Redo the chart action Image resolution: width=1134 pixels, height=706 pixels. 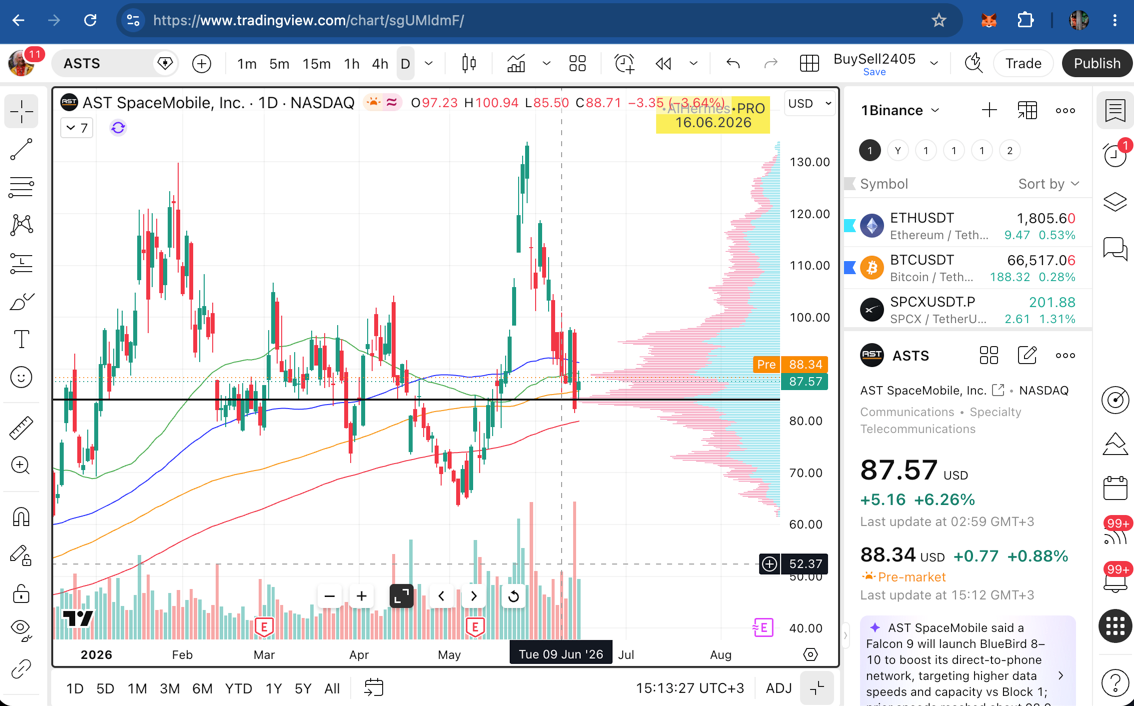(x=771, y=64)
